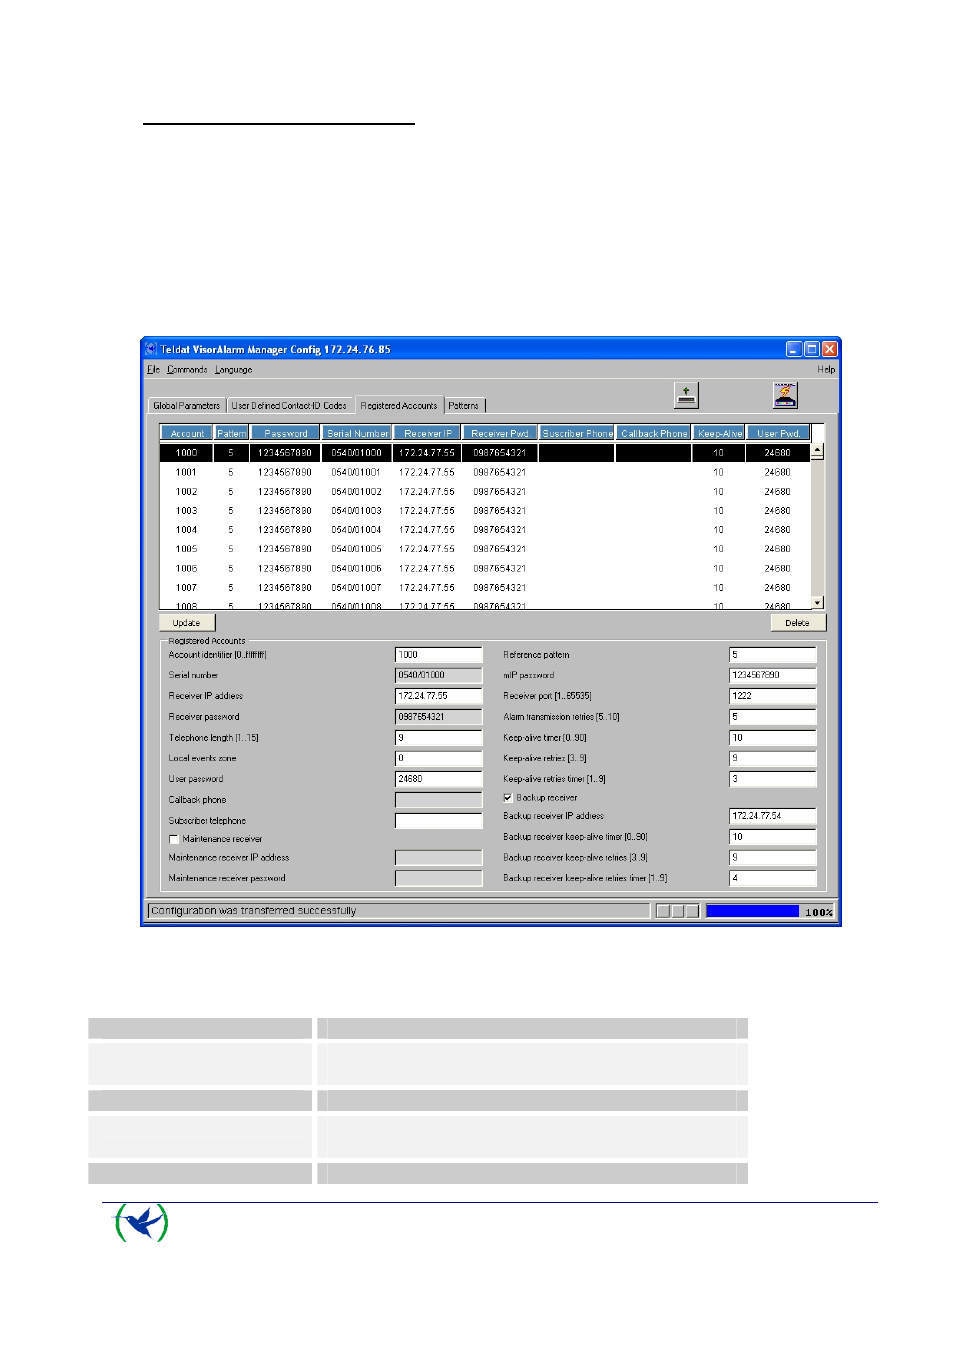
Task: Click the Teldat application icon in the title bar
Action: tap(152, 349)
